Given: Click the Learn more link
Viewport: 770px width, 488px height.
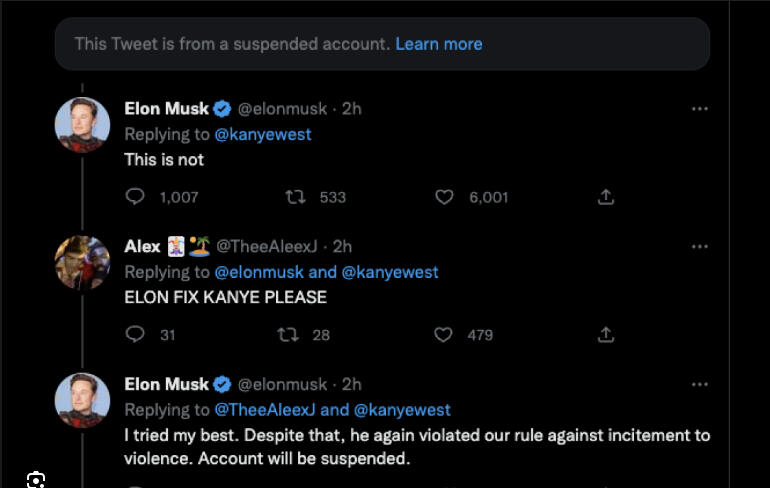Looking at the screenshot, I should point(438,44).
